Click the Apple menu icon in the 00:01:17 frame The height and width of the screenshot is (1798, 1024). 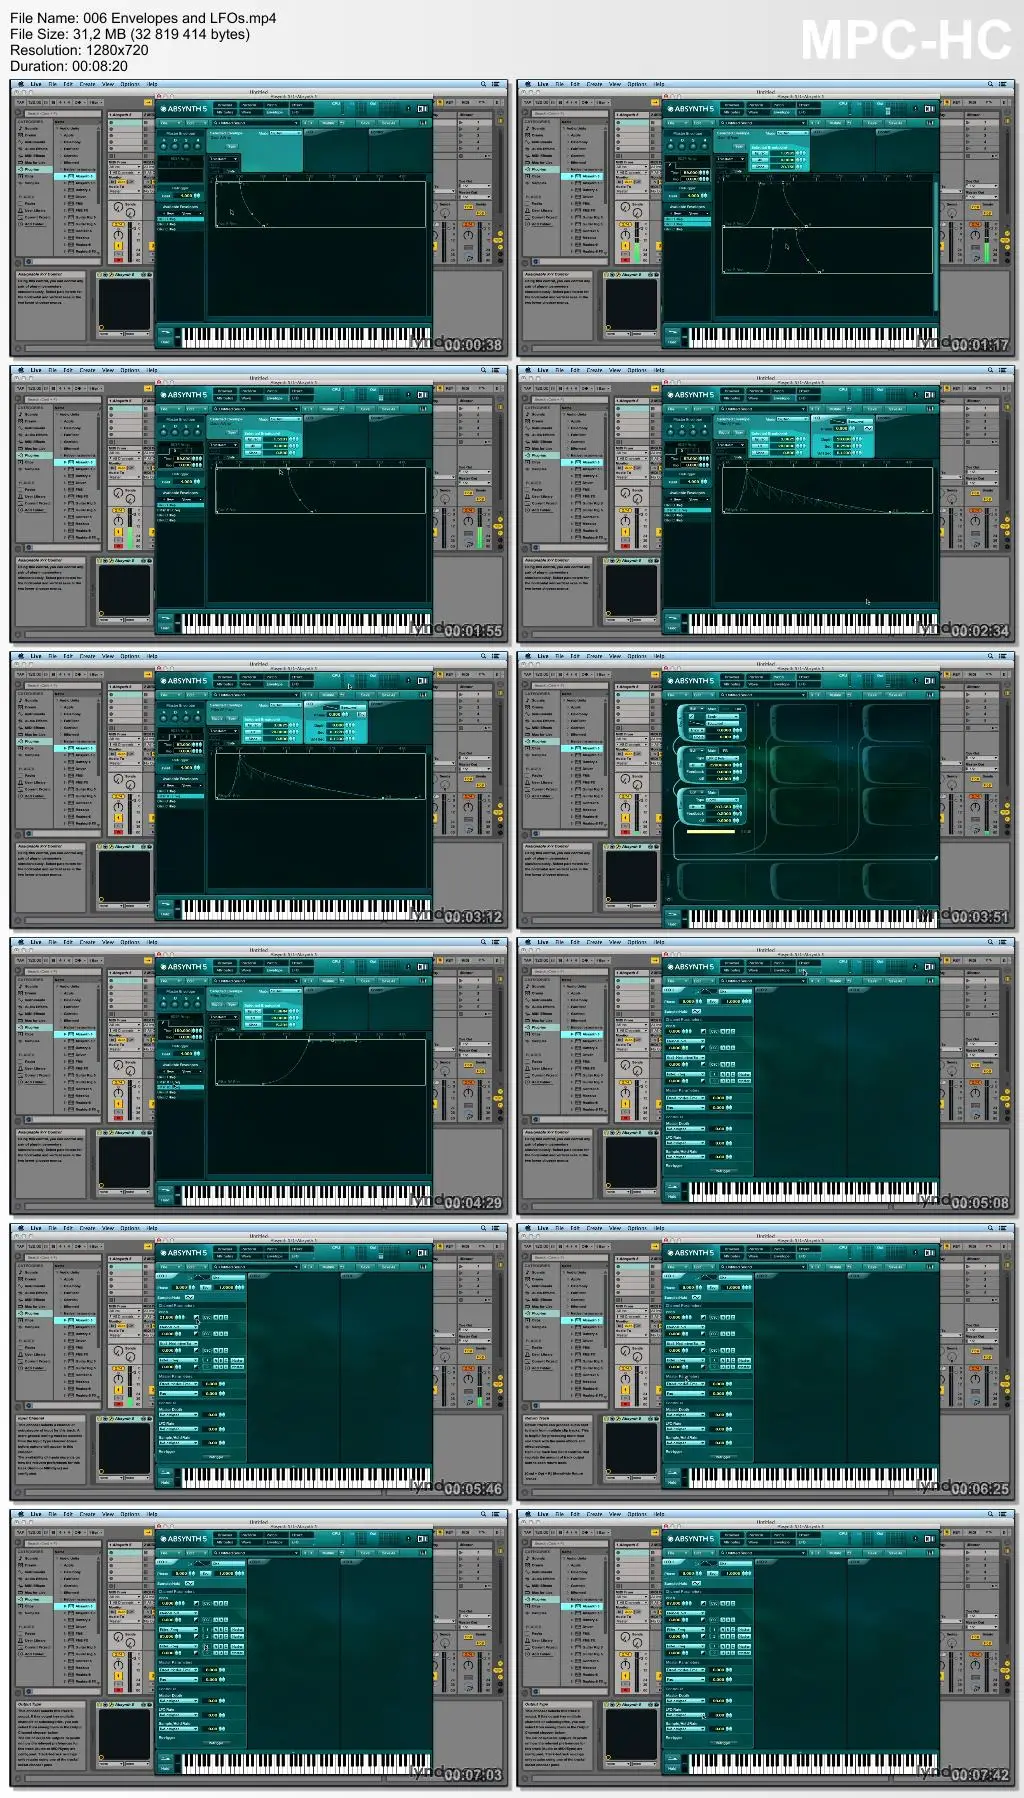[527, 84]
